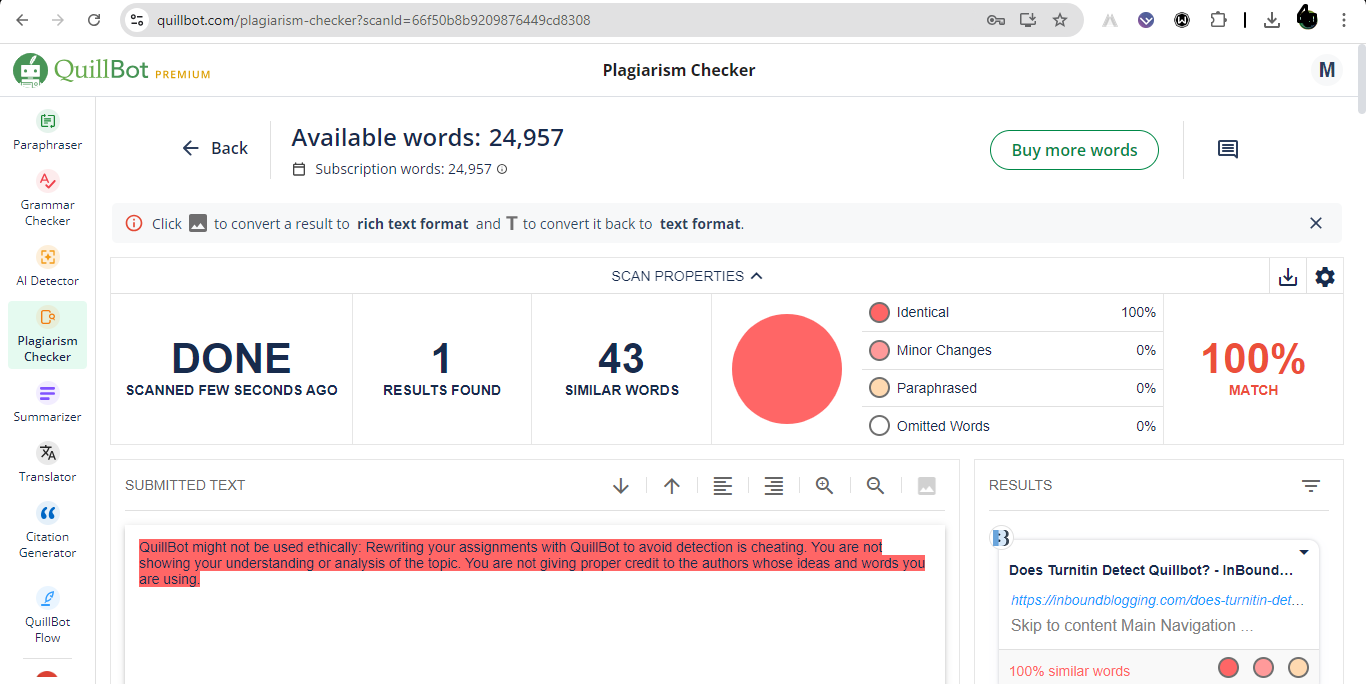Image resolution: width=1366 pixels, height=684 pixels.
Task: Open browser downloads
Action: (1272, 20)
